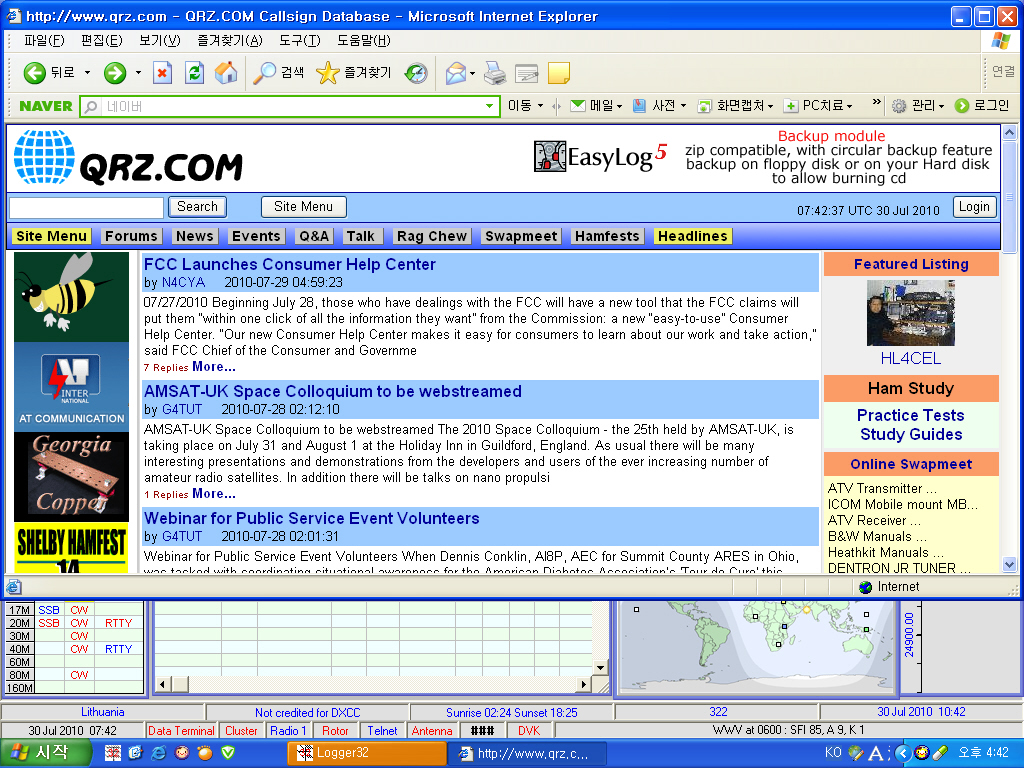Click the Naver 로그인 login button

984,106
